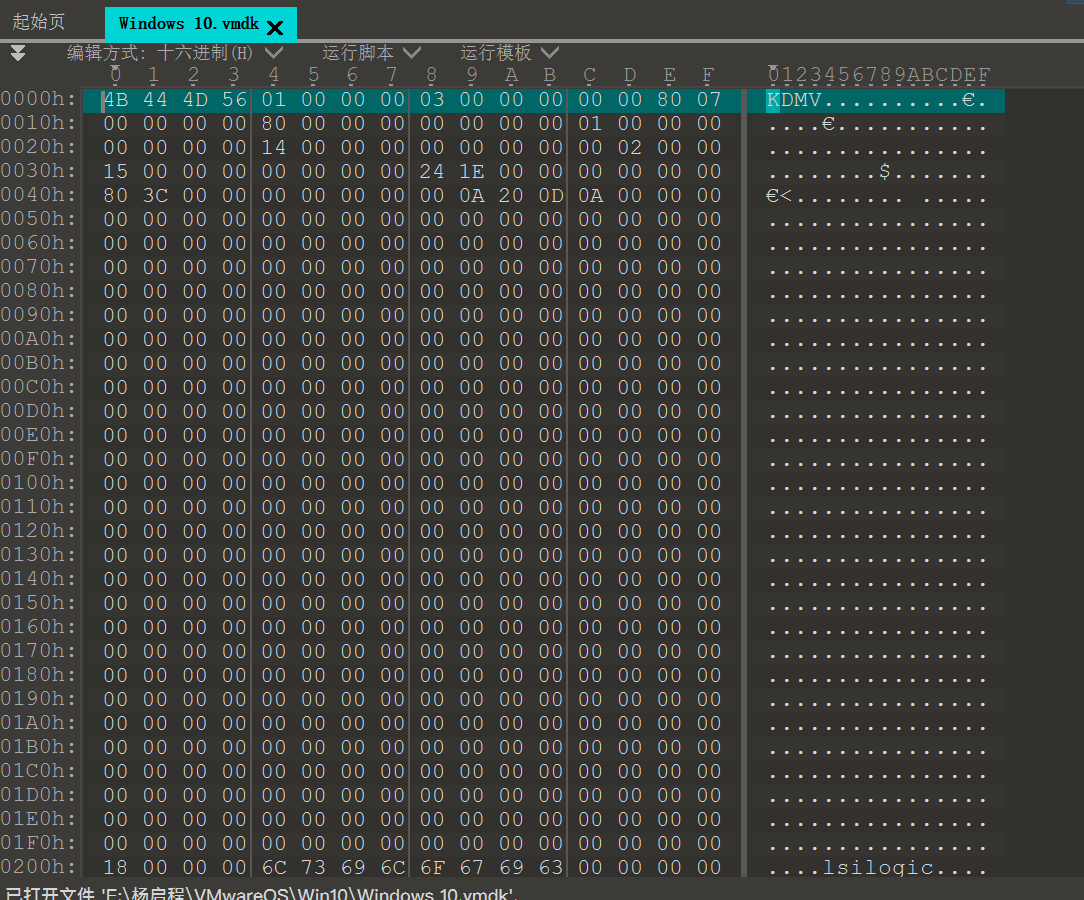Select byte 67 in row 0200h
1084x900 pixels.
(471, 868)
